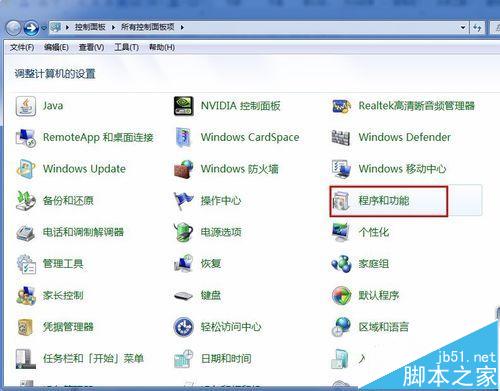Click the 电源选项 battery icon

tap(183, 232)
